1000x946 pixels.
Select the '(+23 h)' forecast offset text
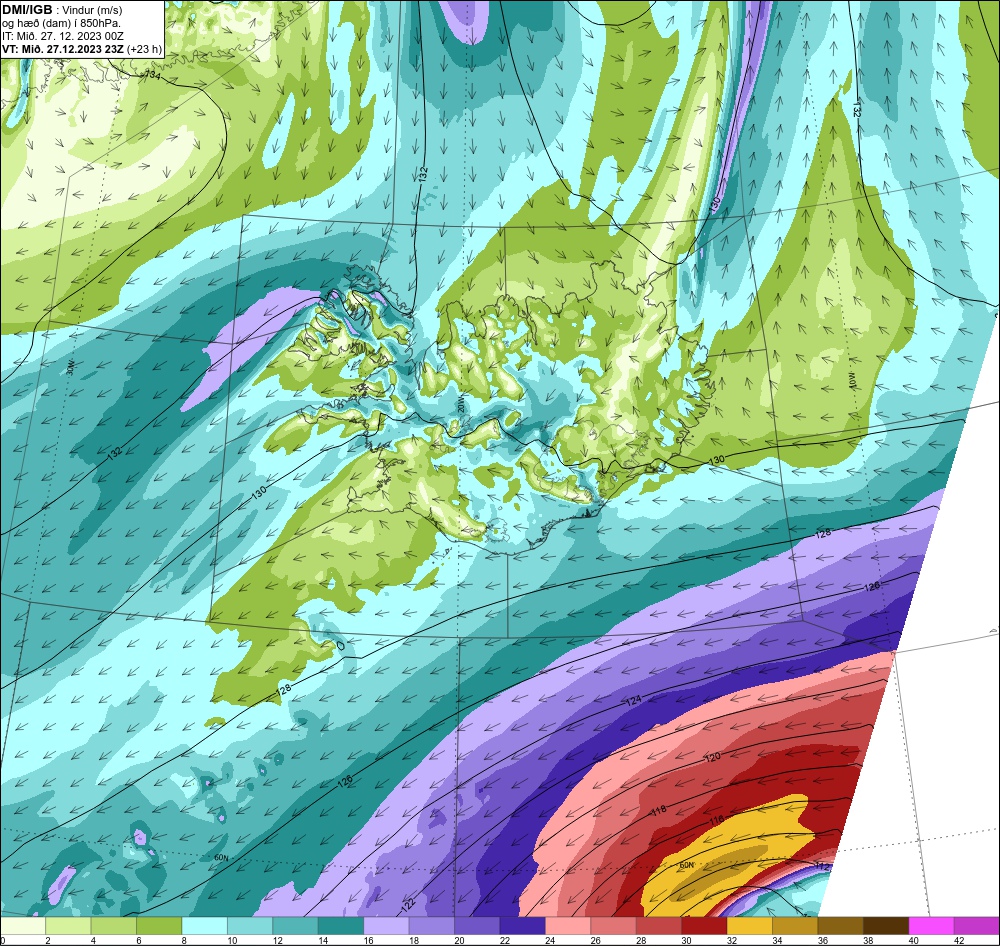point(144,49)
